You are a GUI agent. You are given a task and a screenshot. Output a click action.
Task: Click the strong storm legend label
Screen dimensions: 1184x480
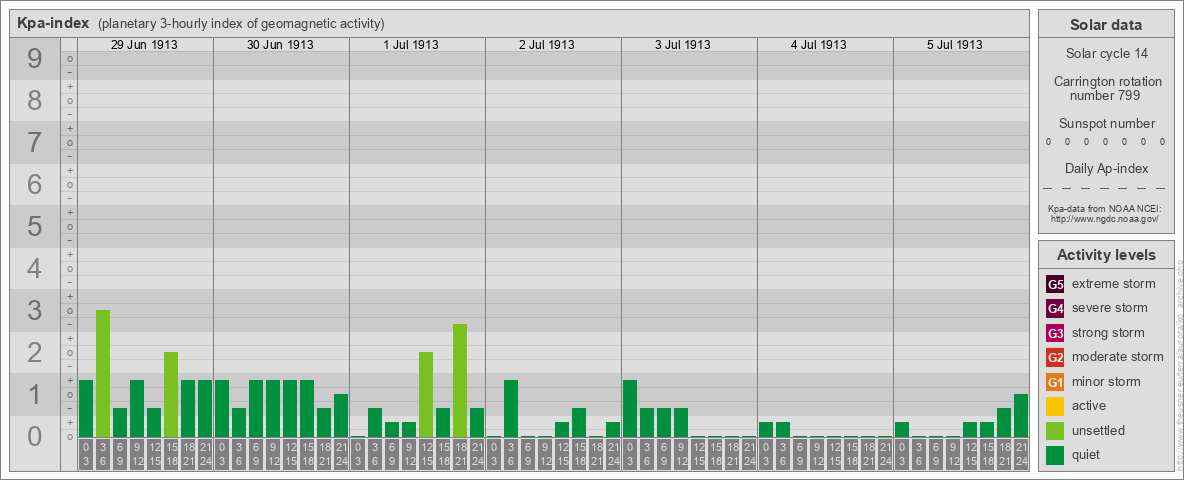tap(1108, 332)
